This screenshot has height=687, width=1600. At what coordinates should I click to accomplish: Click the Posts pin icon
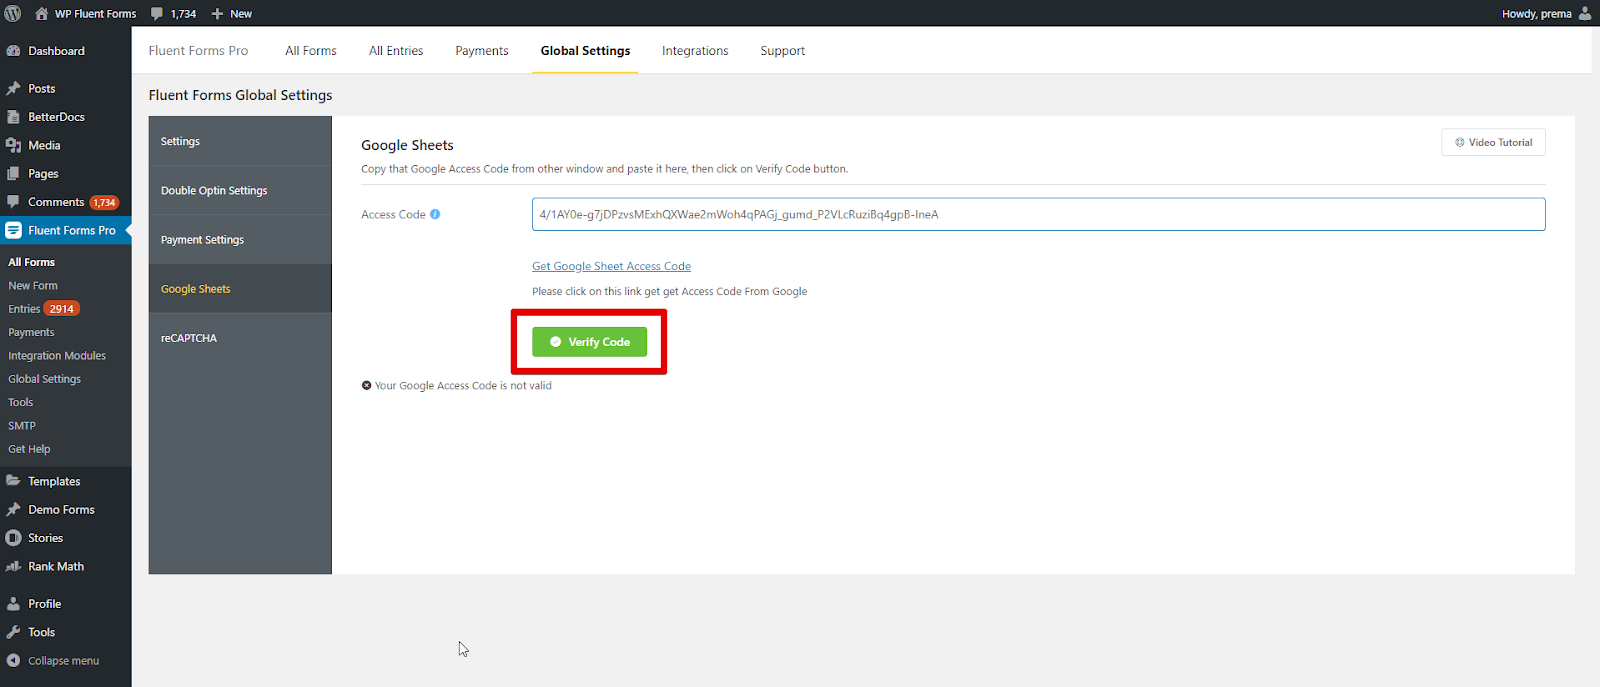(x=13, y=88)
